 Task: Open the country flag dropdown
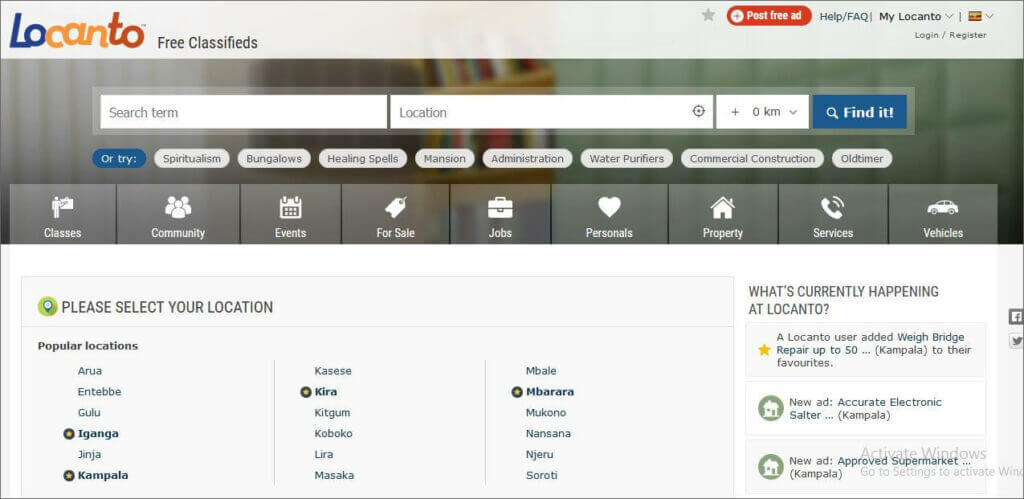coord(980,16)
